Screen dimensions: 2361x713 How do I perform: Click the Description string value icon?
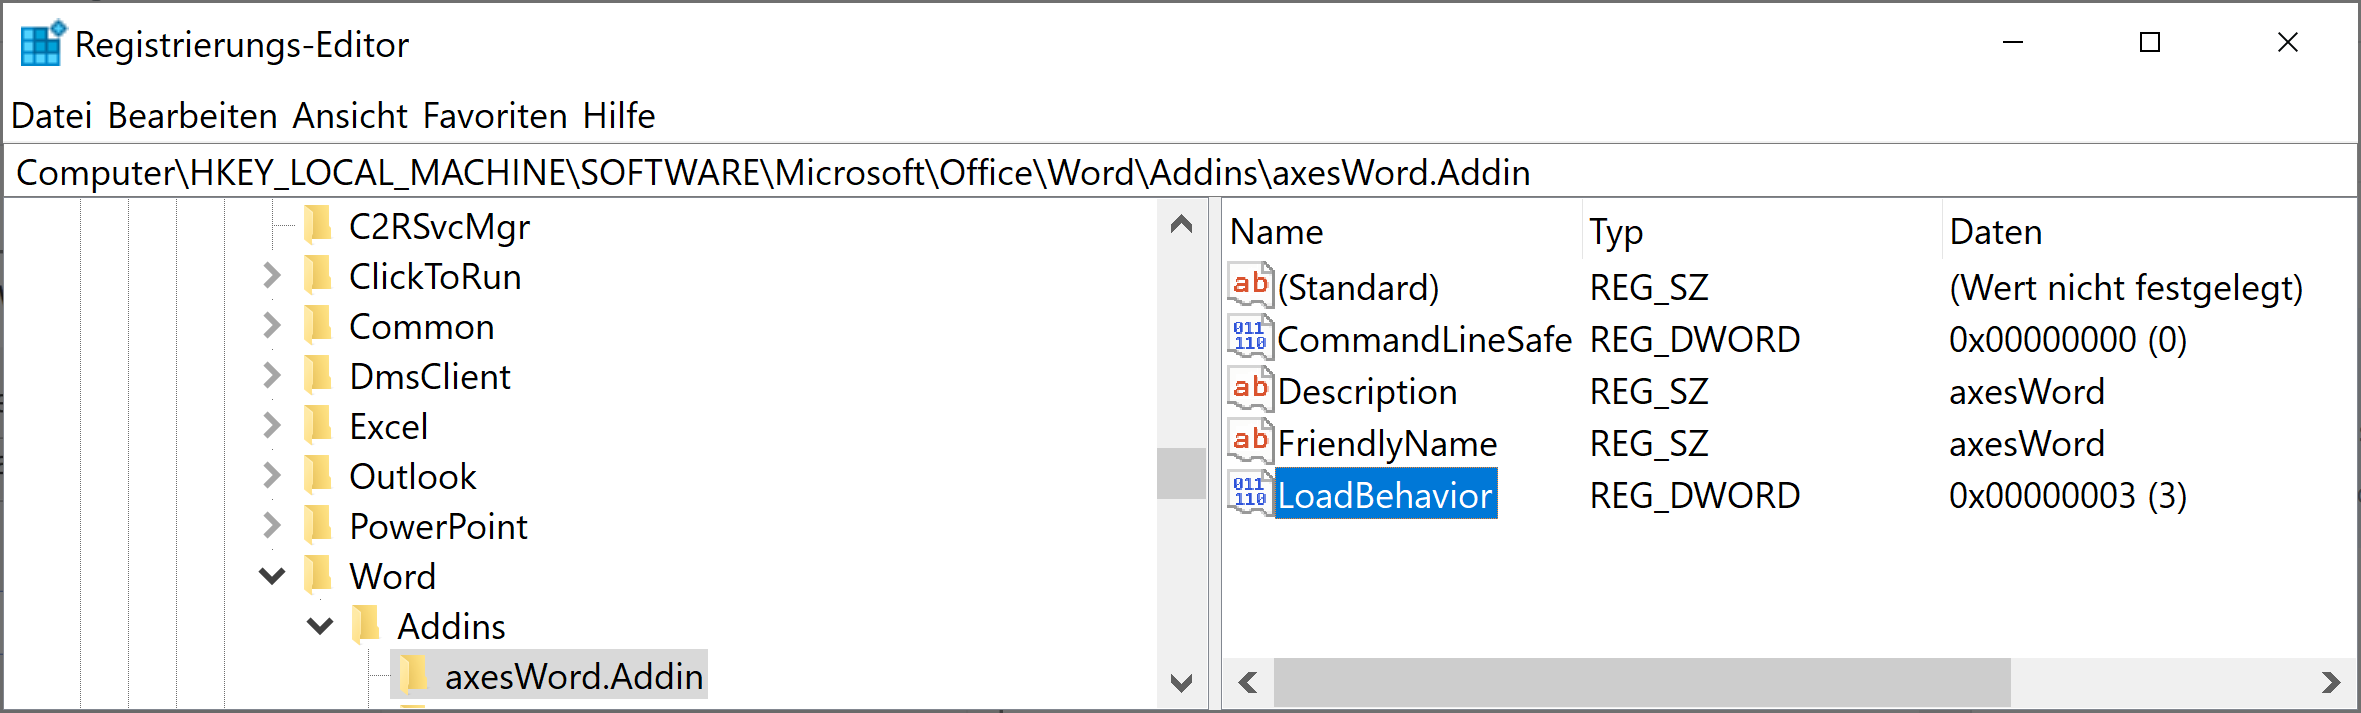pyautogui.click(x=1250, y=390)
